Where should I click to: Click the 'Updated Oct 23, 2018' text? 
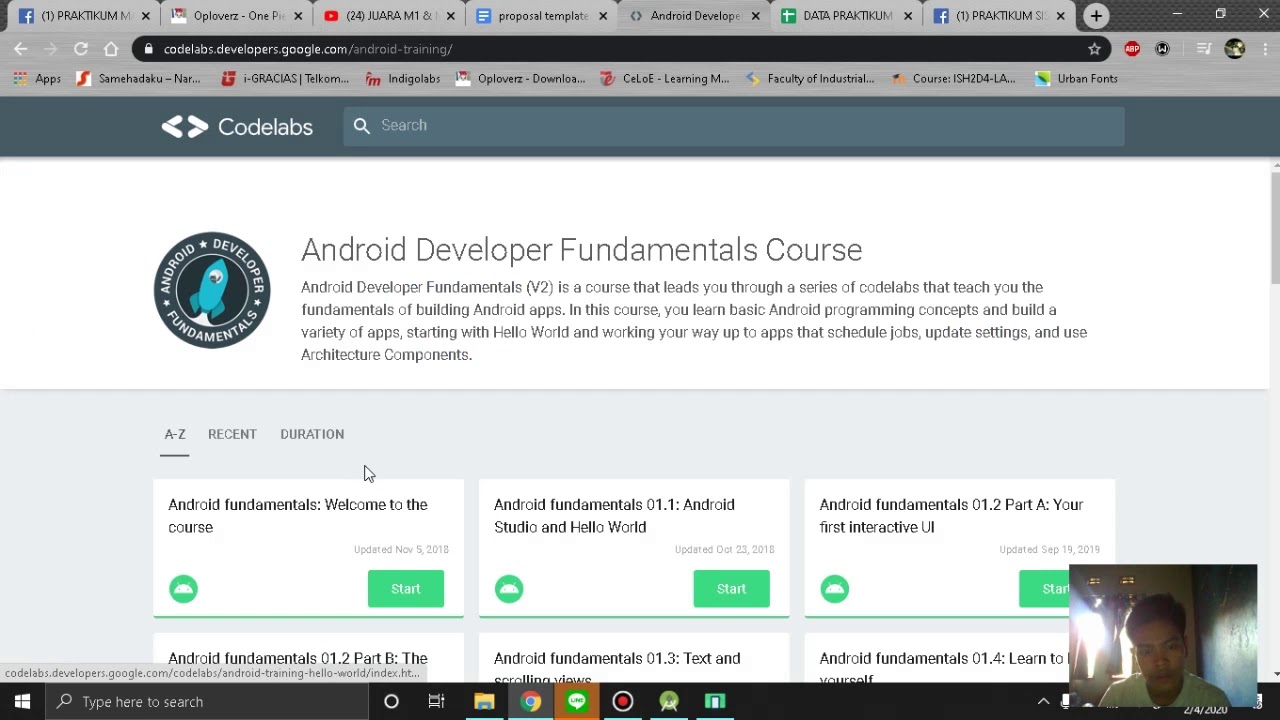click(725, 549)
